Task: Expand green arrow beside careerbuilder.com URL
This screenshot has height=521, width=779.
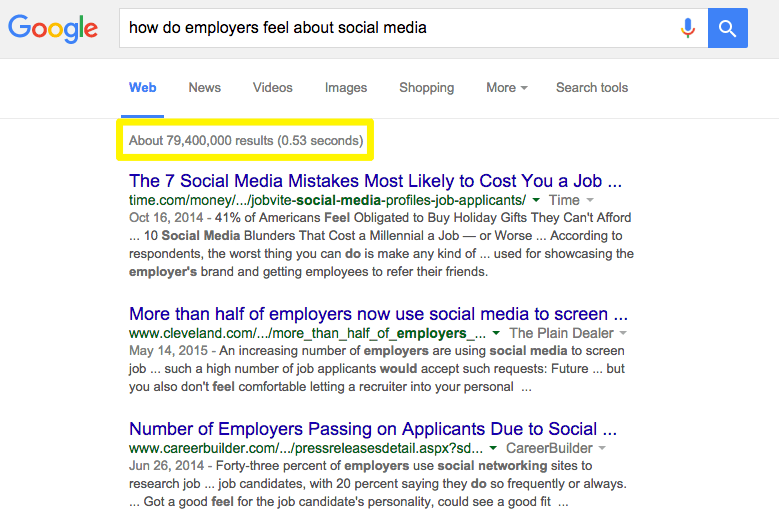Action: coord(493,448)
